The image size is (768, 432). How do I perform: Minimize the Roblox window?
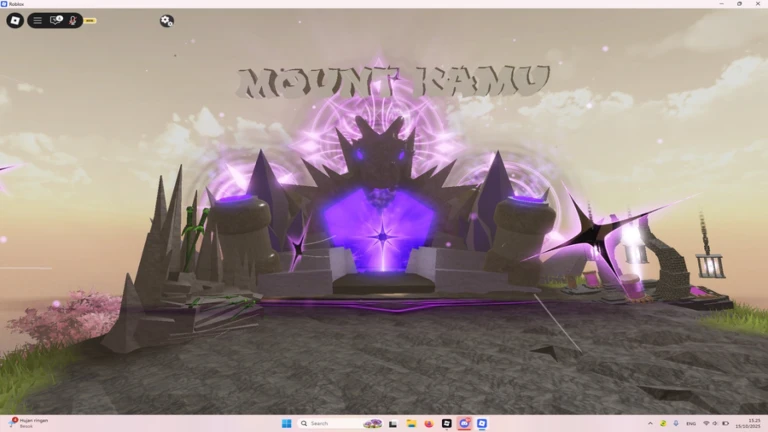point(721,3)
